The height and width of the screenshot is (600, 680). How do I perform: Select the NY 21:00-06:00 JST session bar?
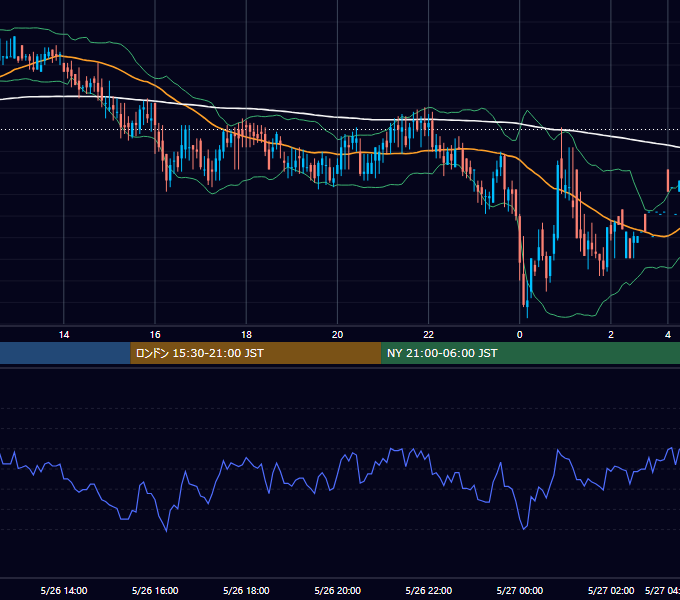[530, 353]
